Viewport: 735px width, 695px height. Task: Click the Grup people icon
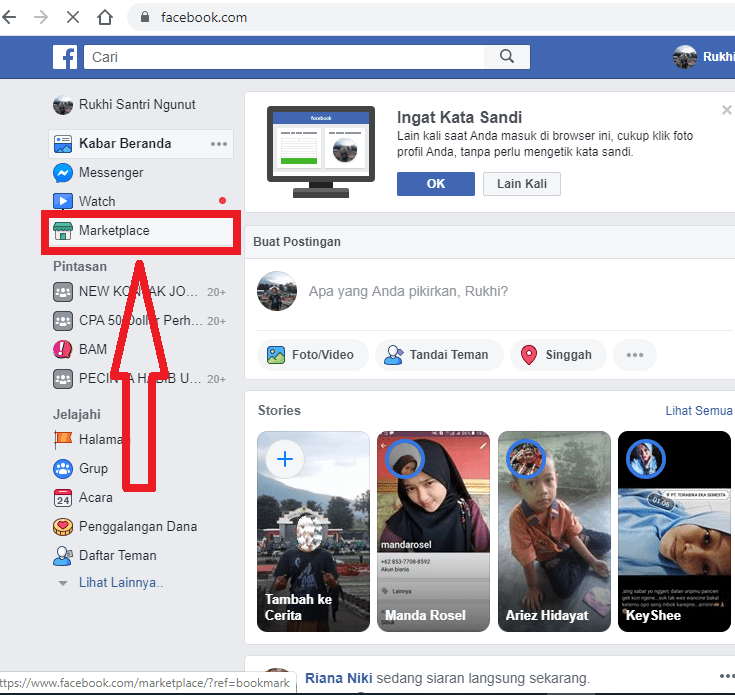(63, 469)
